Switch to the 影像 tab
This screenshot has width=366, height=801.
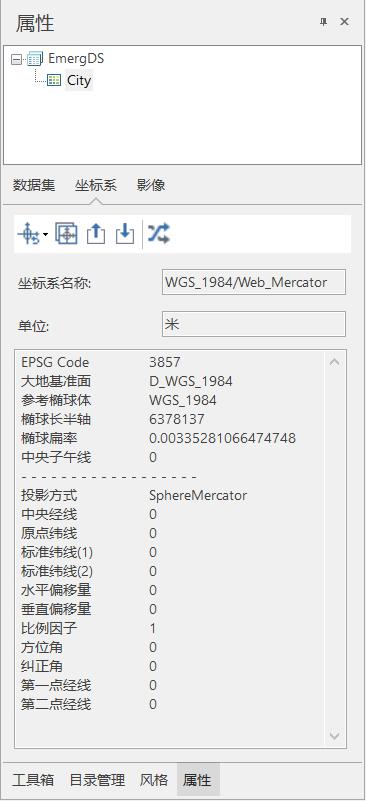tap(151, 185)
